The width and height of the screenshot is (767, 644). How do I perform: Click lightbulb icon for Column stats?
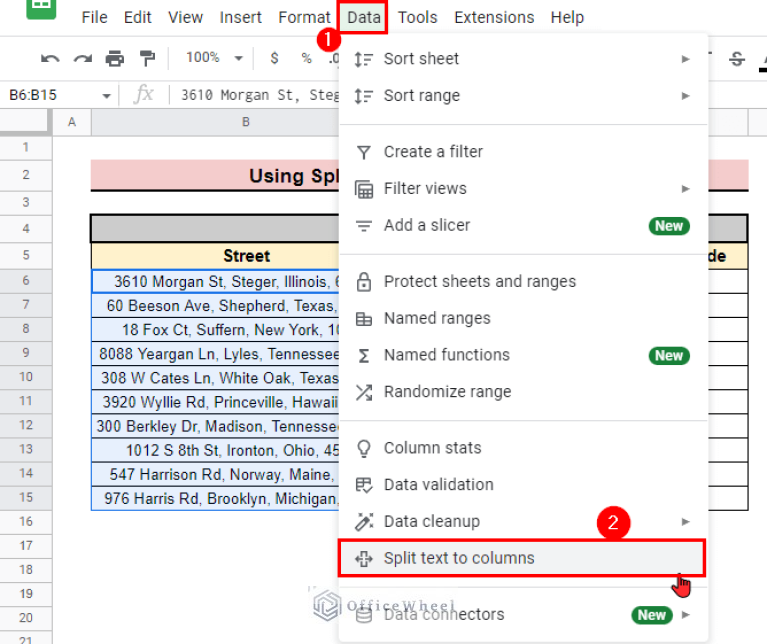(x=363, y=448)
